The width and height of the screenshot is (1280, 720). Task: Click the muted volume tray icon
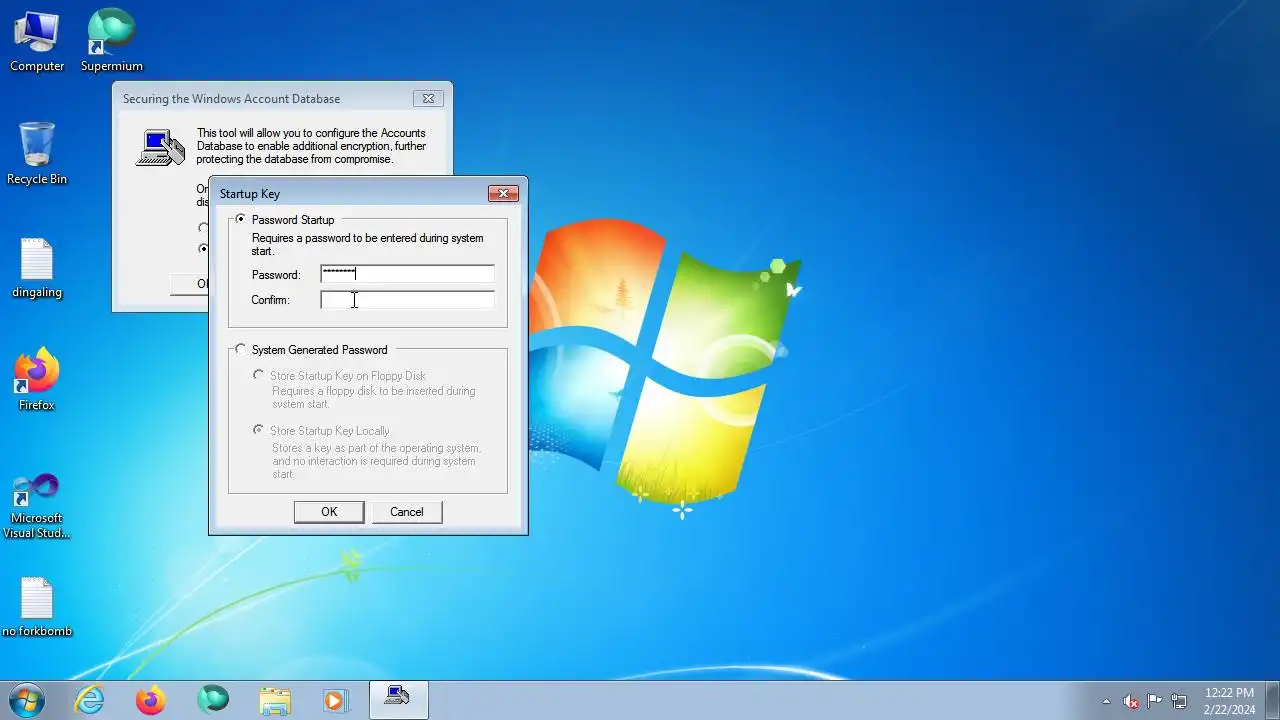pos(1131,701)
